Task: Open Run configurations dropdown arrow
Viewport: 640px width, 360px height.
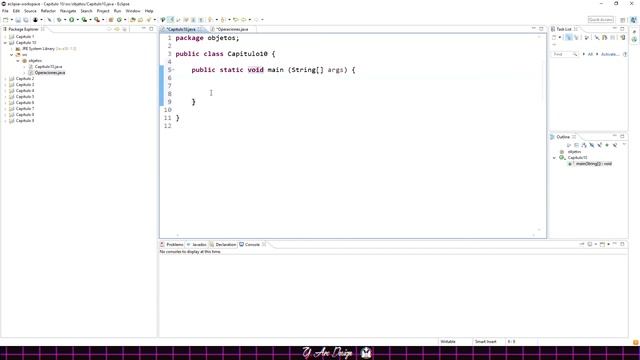Action: [x=78, y=20]
